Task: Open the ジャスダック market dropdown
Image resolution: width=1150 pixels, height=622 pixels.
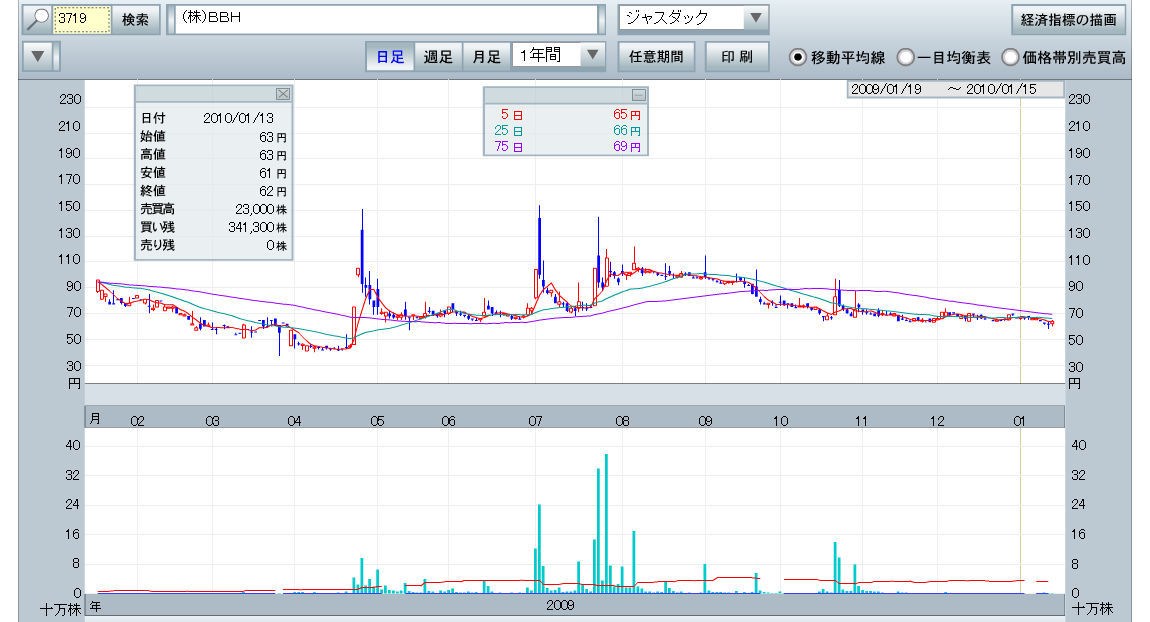Action: (756, 19)
